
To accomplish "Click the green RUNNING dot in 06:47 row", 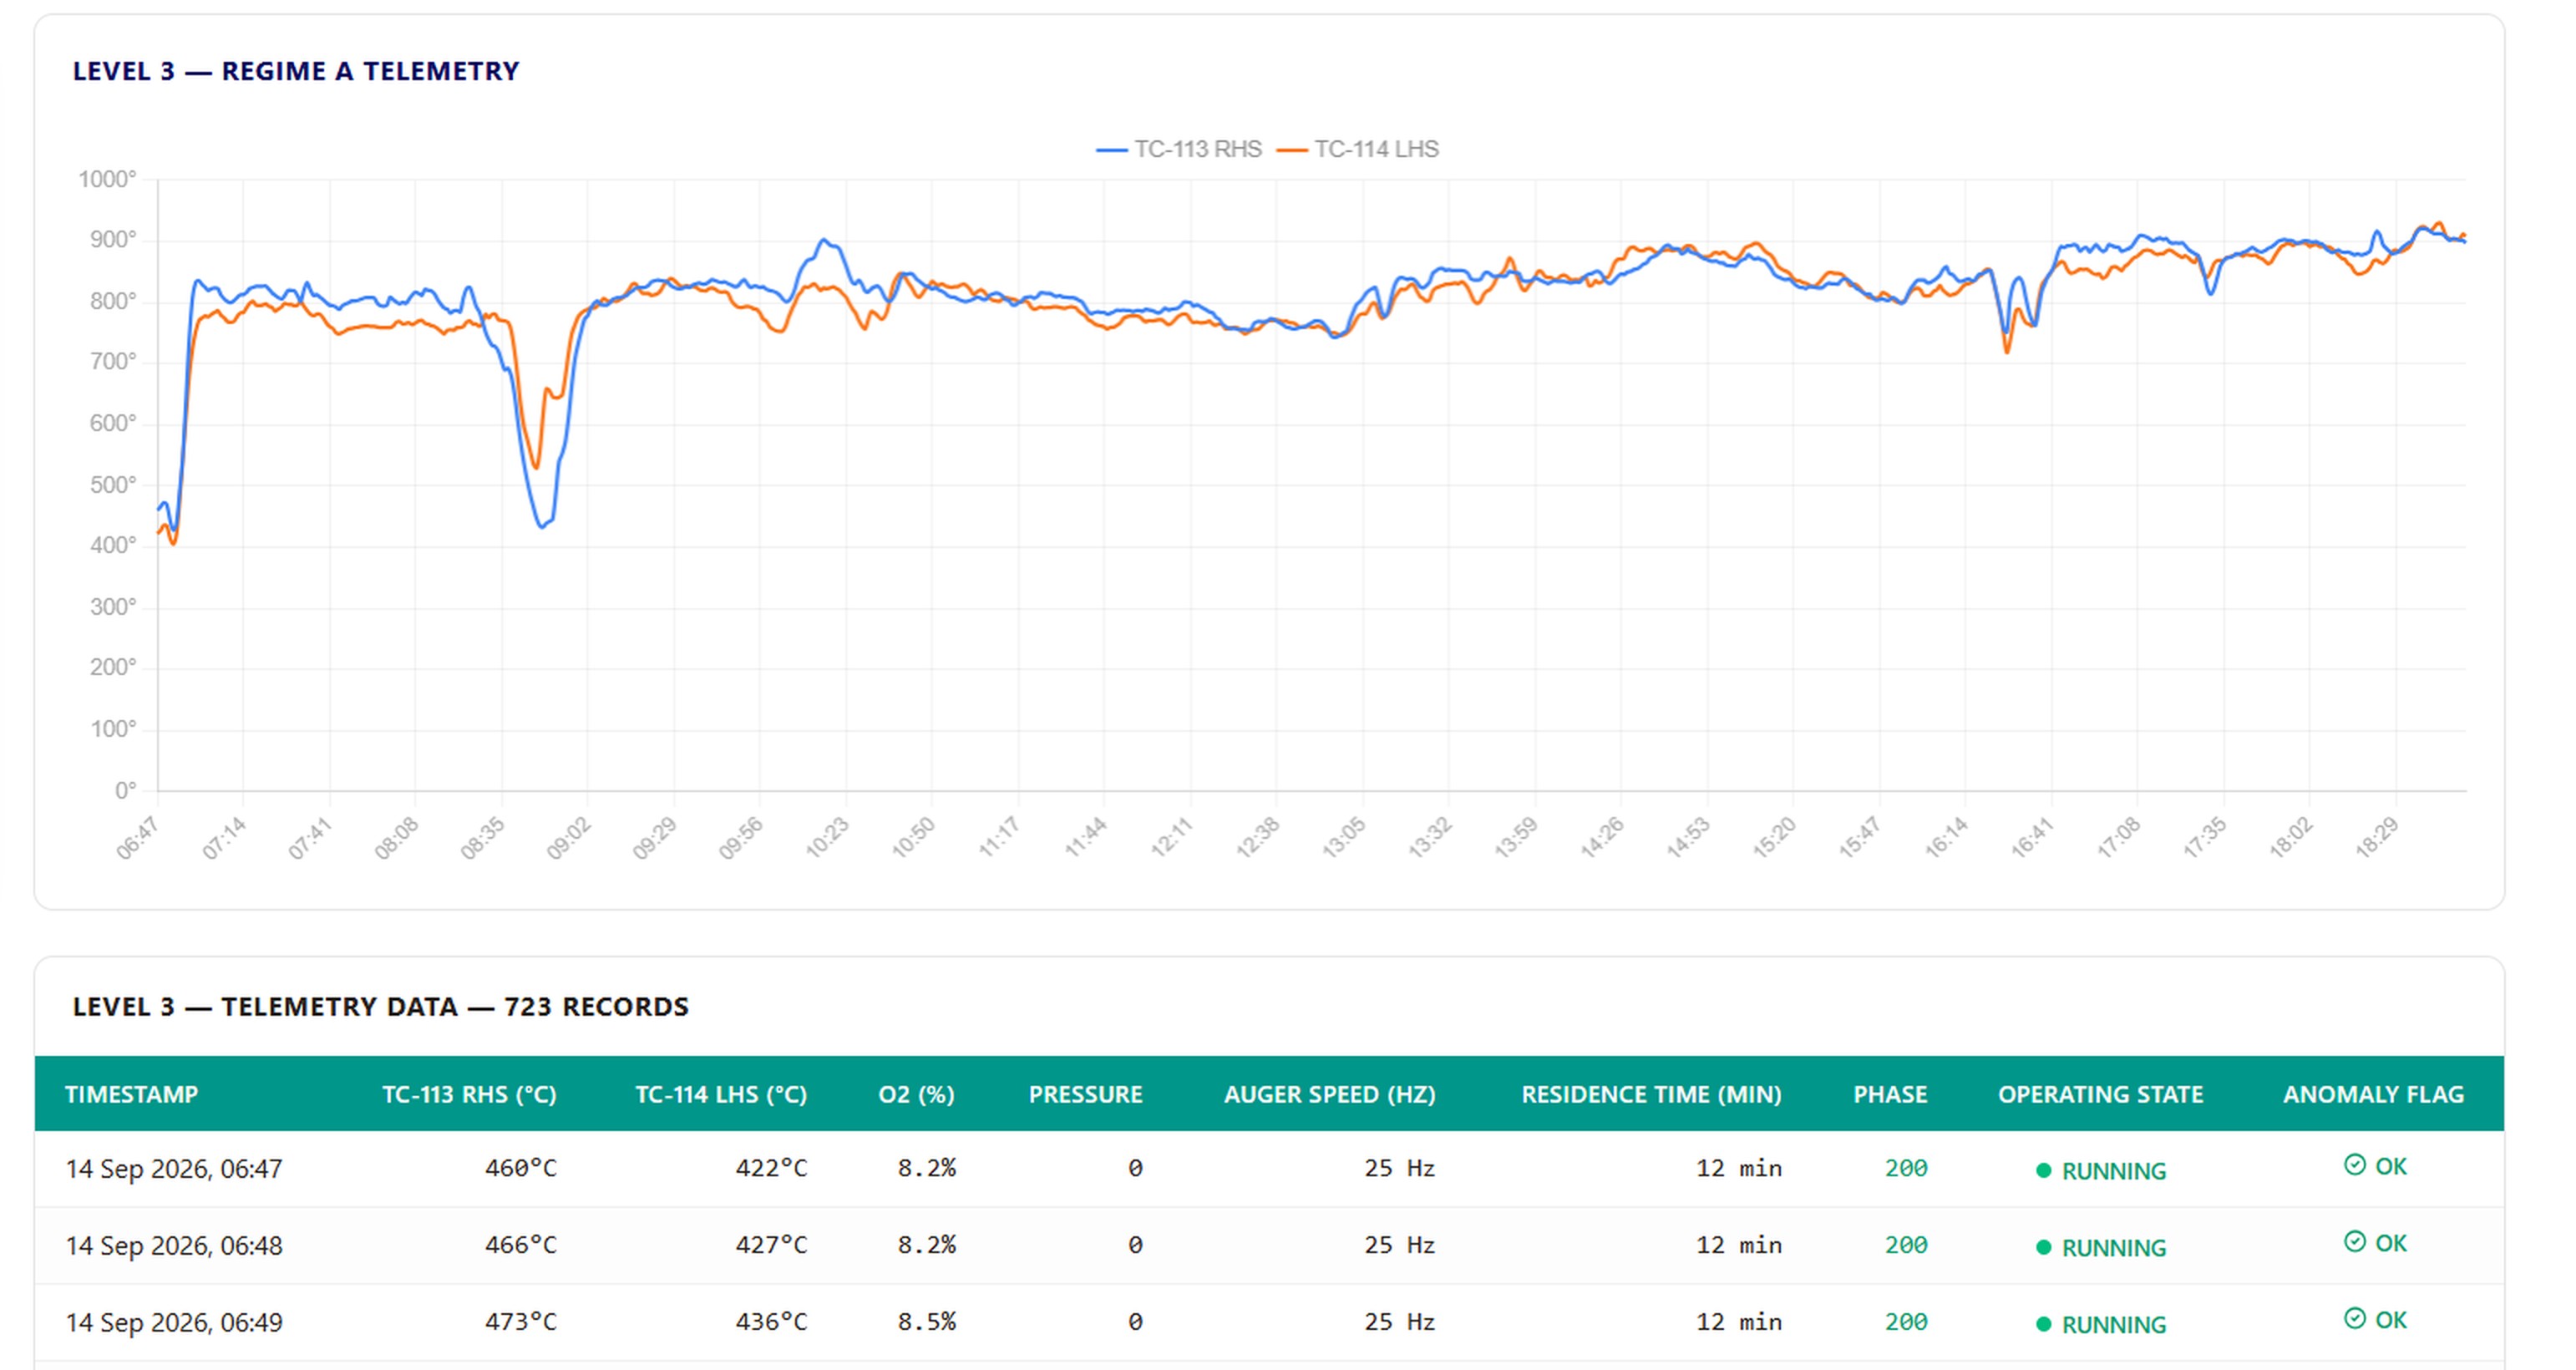I will 2044,1170.
